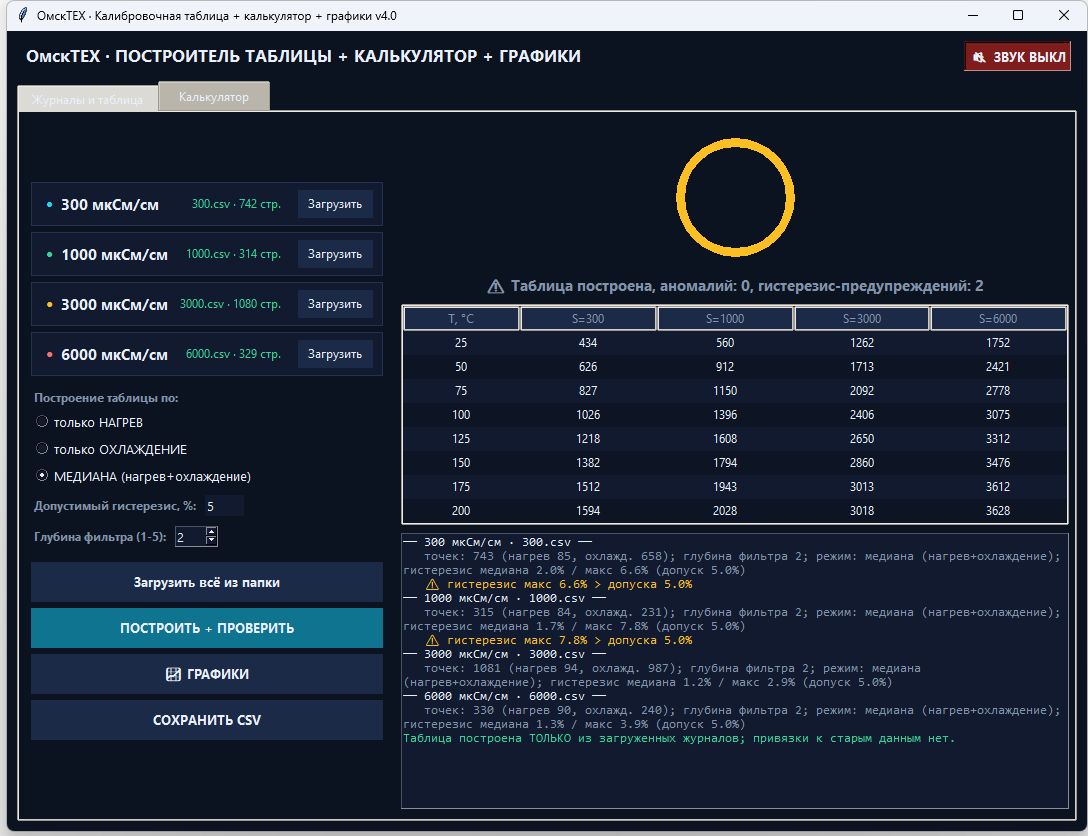Toggle the ЗВУК ВЫКЛ sound button
The width and height of the screenshot is (1088, 836).
point(1017,57)
